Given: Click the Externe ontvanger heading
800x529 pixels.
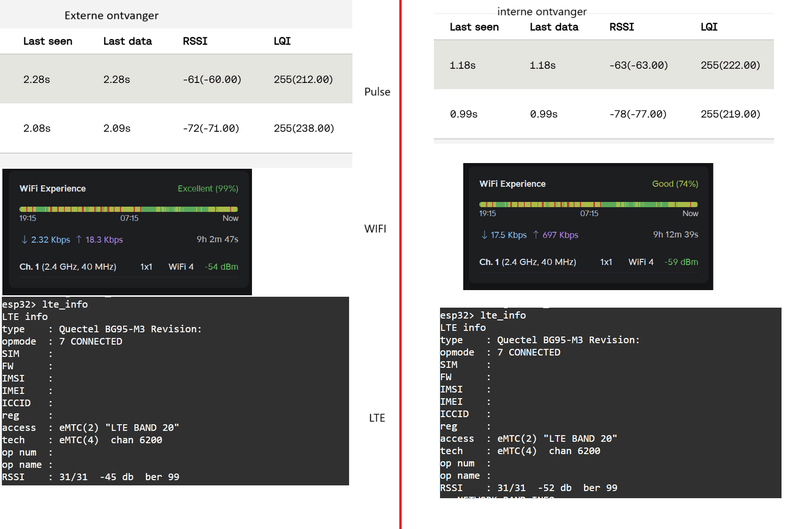Looking at the screenshot, I should 111,16.
